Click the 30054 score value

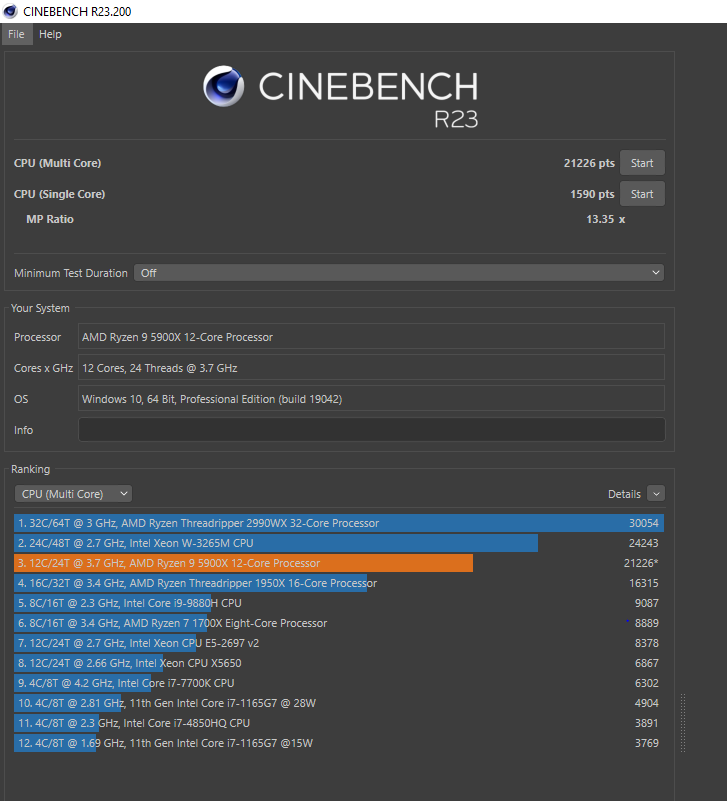tap(644, 523)
